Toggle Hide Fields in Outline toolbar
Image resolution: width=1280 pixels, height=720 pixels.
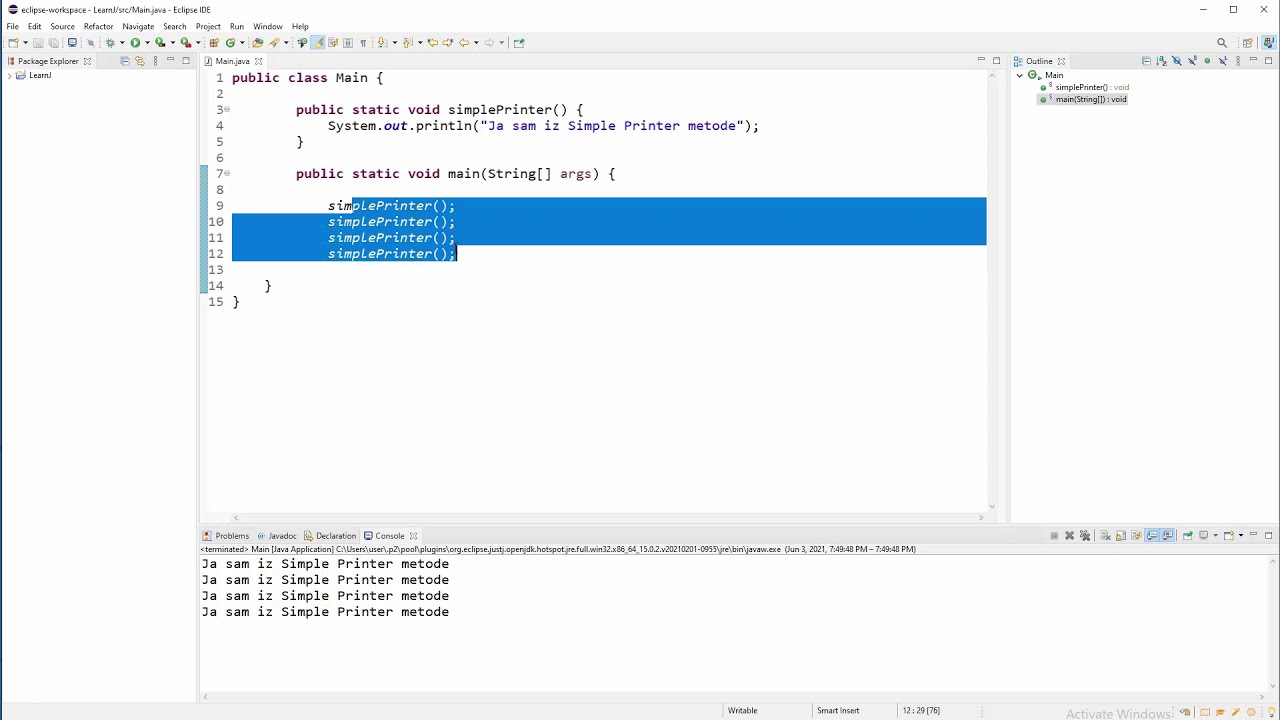pyautogui.click(x=1177, y=61)
